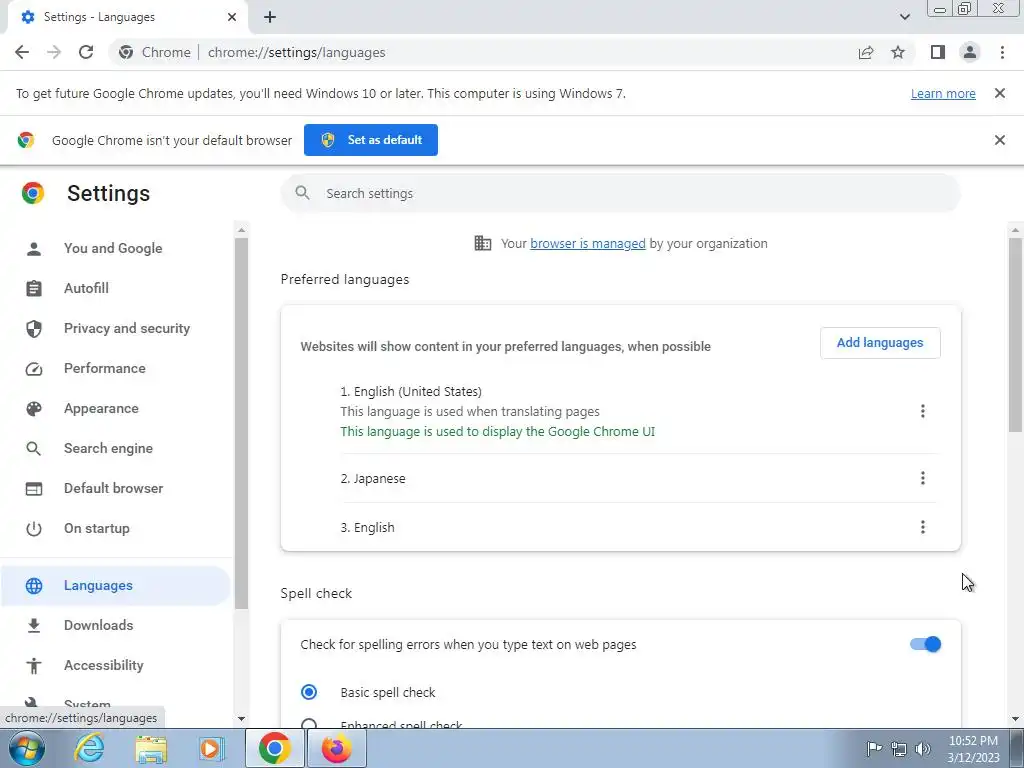Open the Windows Start button

coord(26,748)
